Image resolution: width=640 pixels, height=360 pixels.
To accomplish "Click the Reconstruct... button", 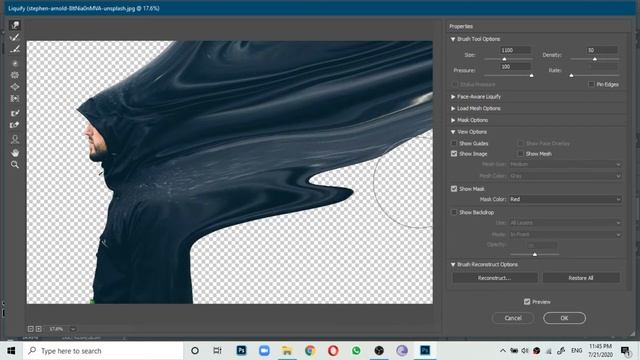I will click(x=495, y=278).
